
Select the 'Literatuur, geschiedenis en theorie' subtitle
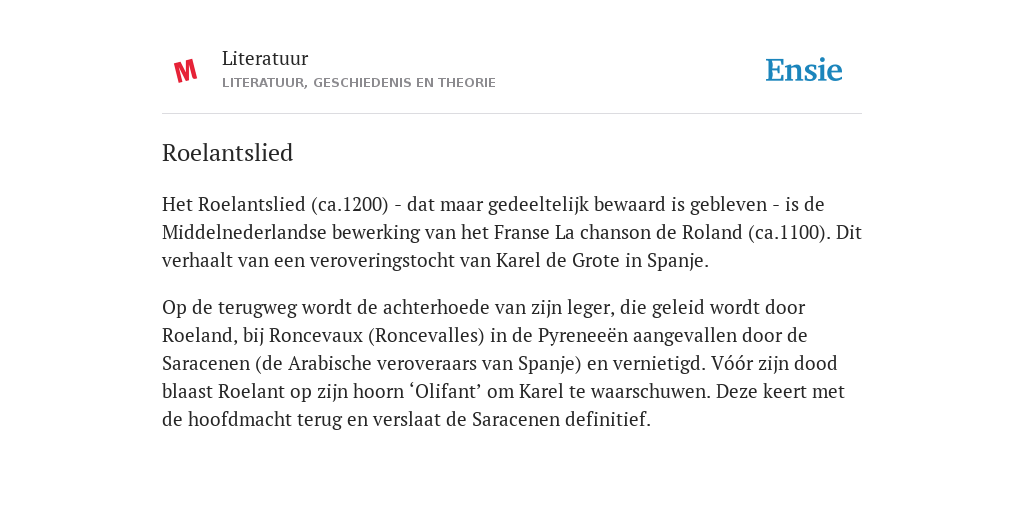(359, 83)
